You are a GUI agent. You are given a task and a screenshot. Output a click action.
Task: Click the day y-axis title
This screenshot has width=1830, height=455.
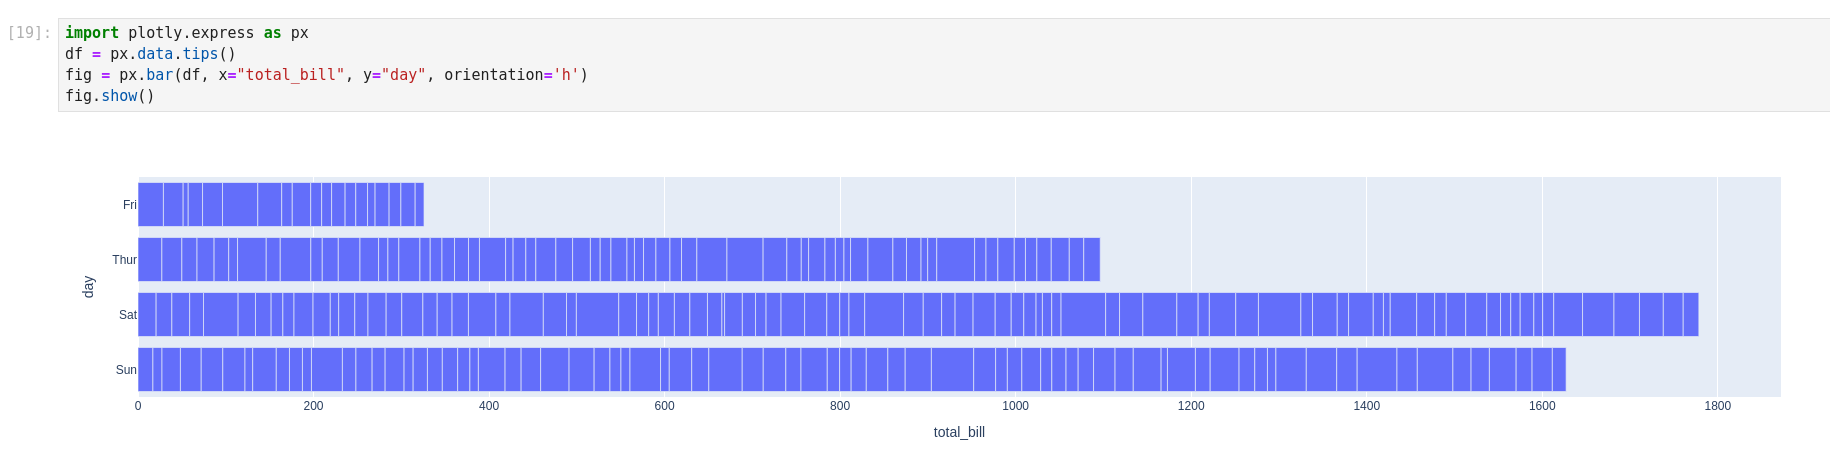click(x=88, y=287)
